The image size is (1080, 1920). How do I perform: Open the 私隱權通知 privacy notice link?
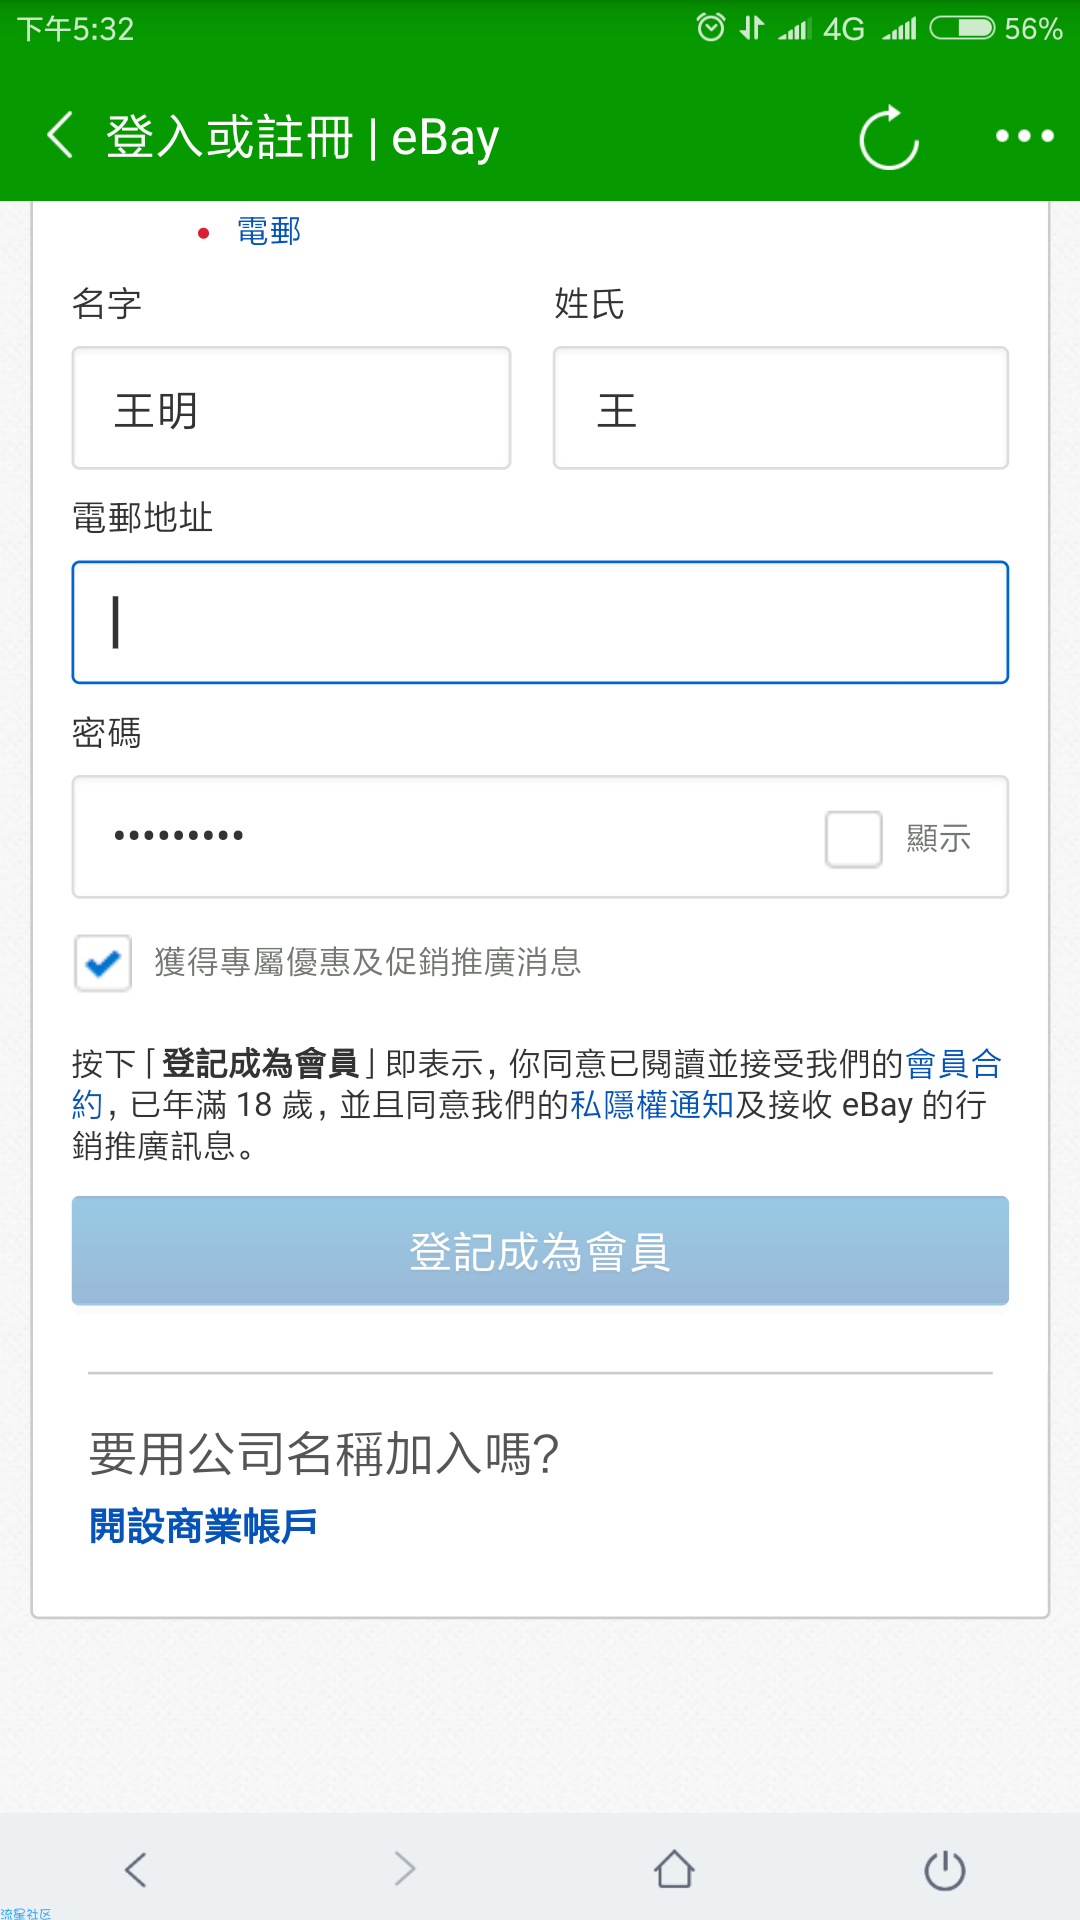(652, 1105)
